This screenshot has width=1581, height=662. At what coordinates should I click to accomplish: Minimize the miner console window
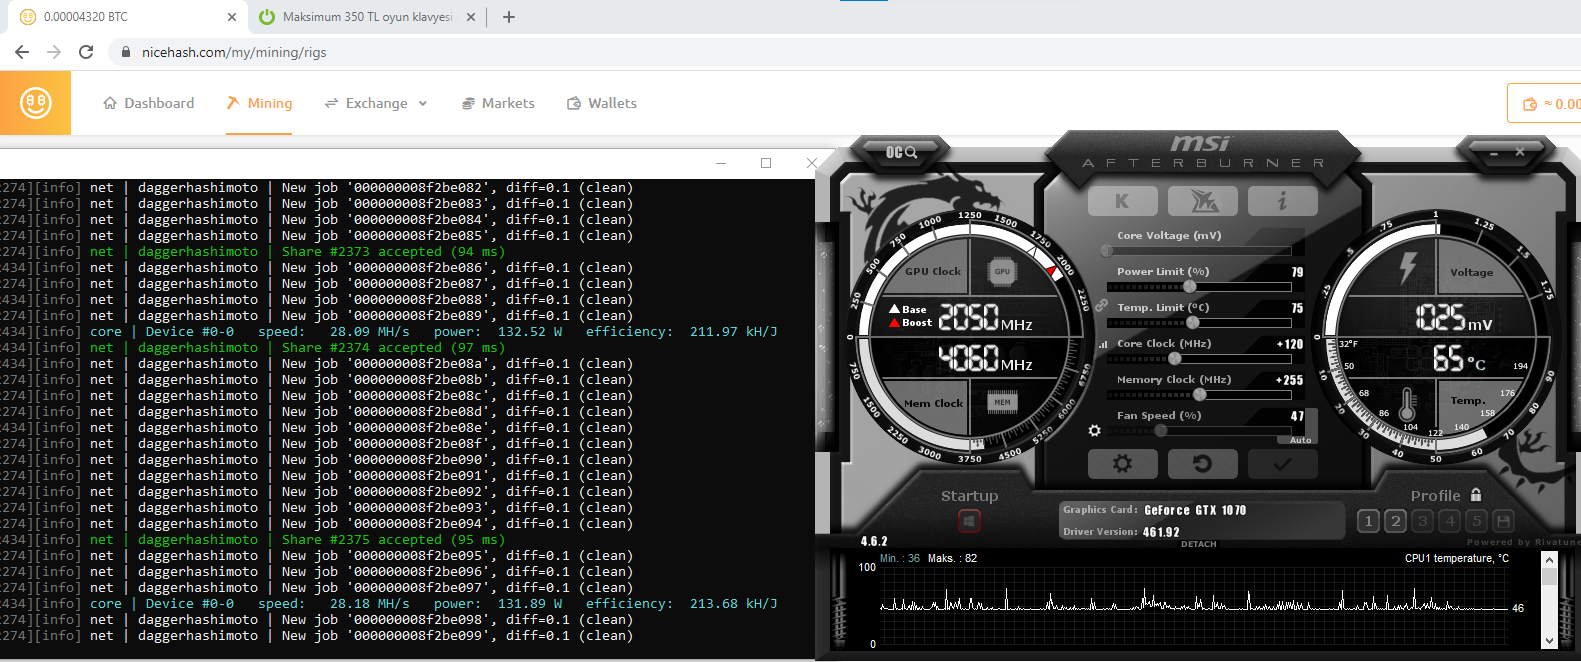point(720,163)
